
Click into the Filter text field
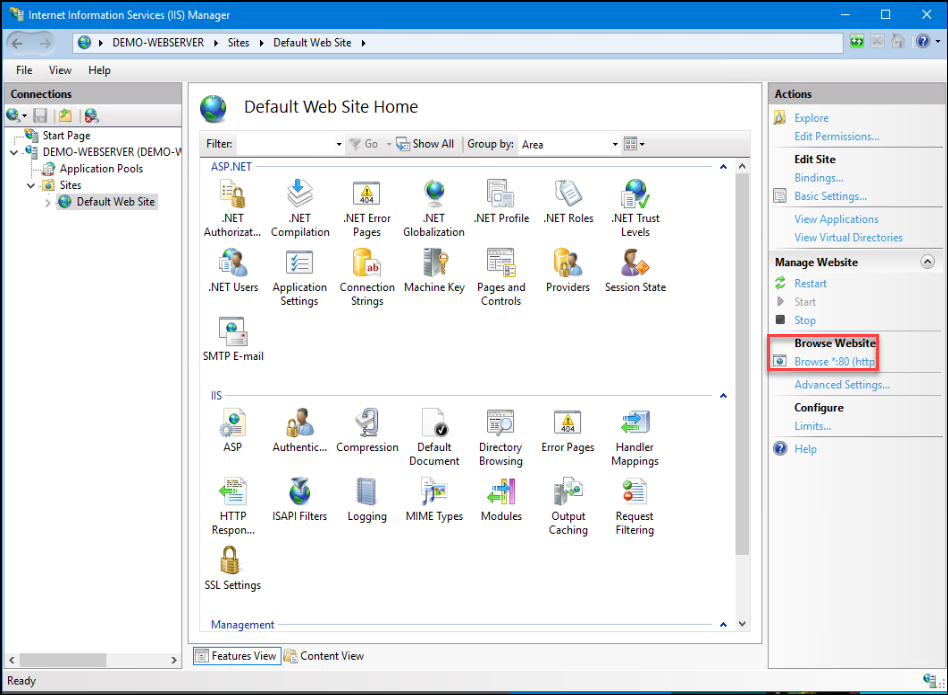coord(285,144)
